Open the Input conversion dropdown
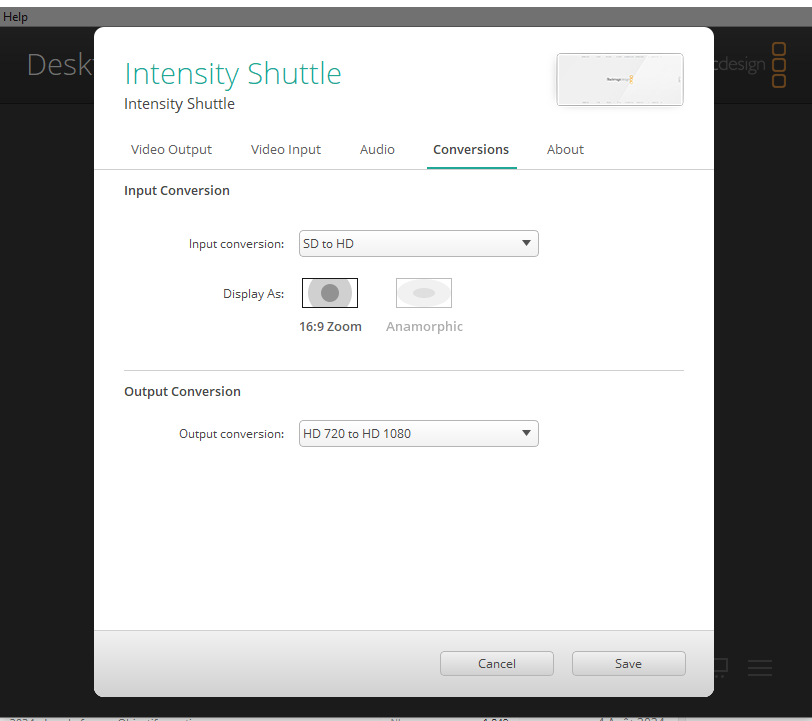812x721 pixels. point(418,243)
